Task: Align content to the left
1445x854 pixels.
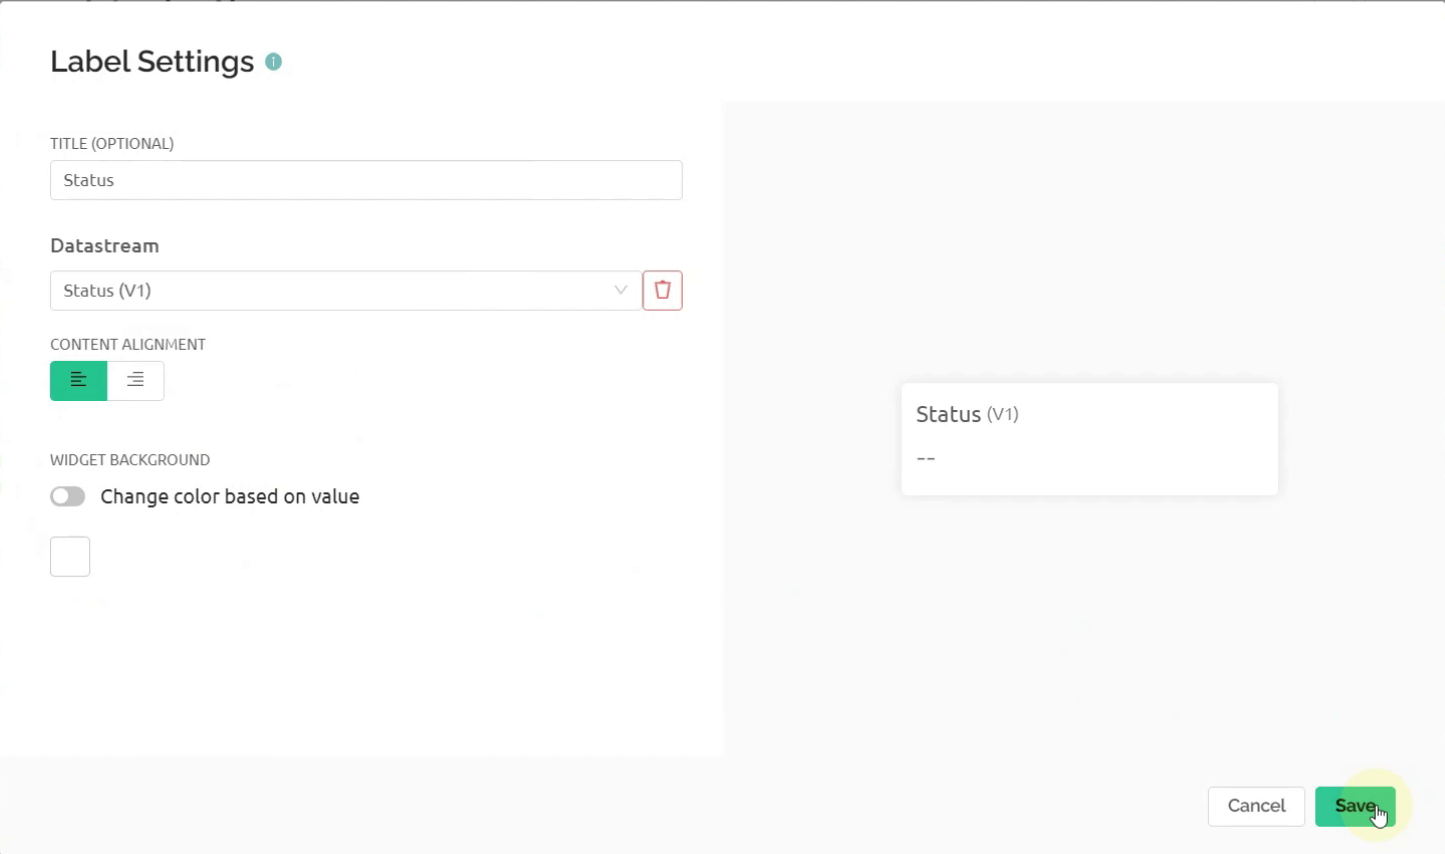Action: pyautogui.click(x=78, y=380)
